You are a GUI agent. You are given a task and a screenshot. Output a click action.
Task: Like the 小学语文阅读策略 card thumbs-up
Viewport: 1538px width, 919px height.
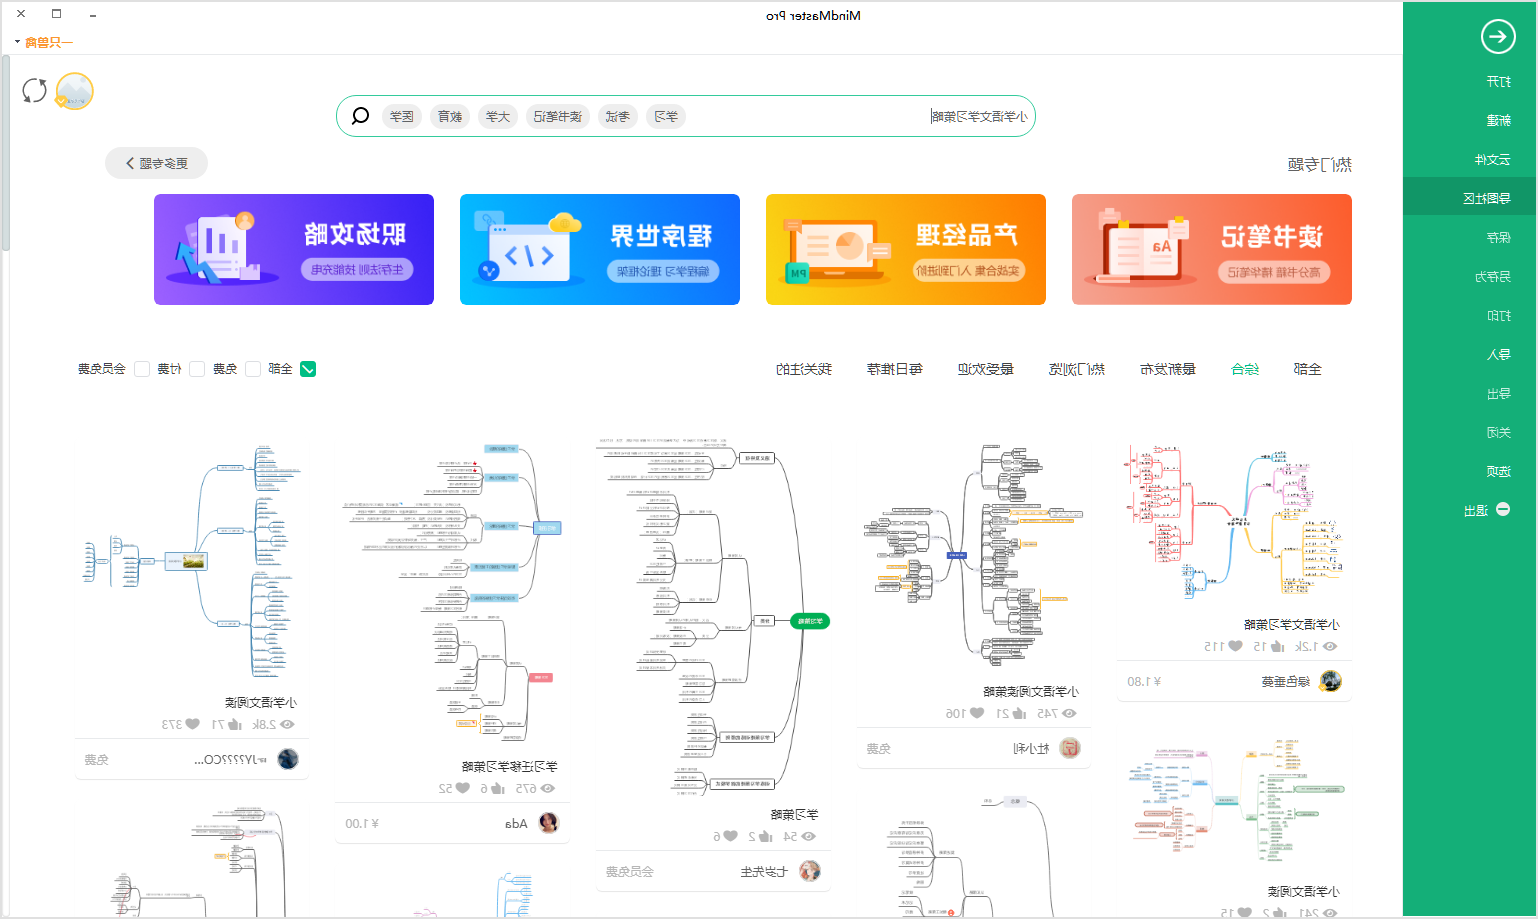(x=1019, y=714)
